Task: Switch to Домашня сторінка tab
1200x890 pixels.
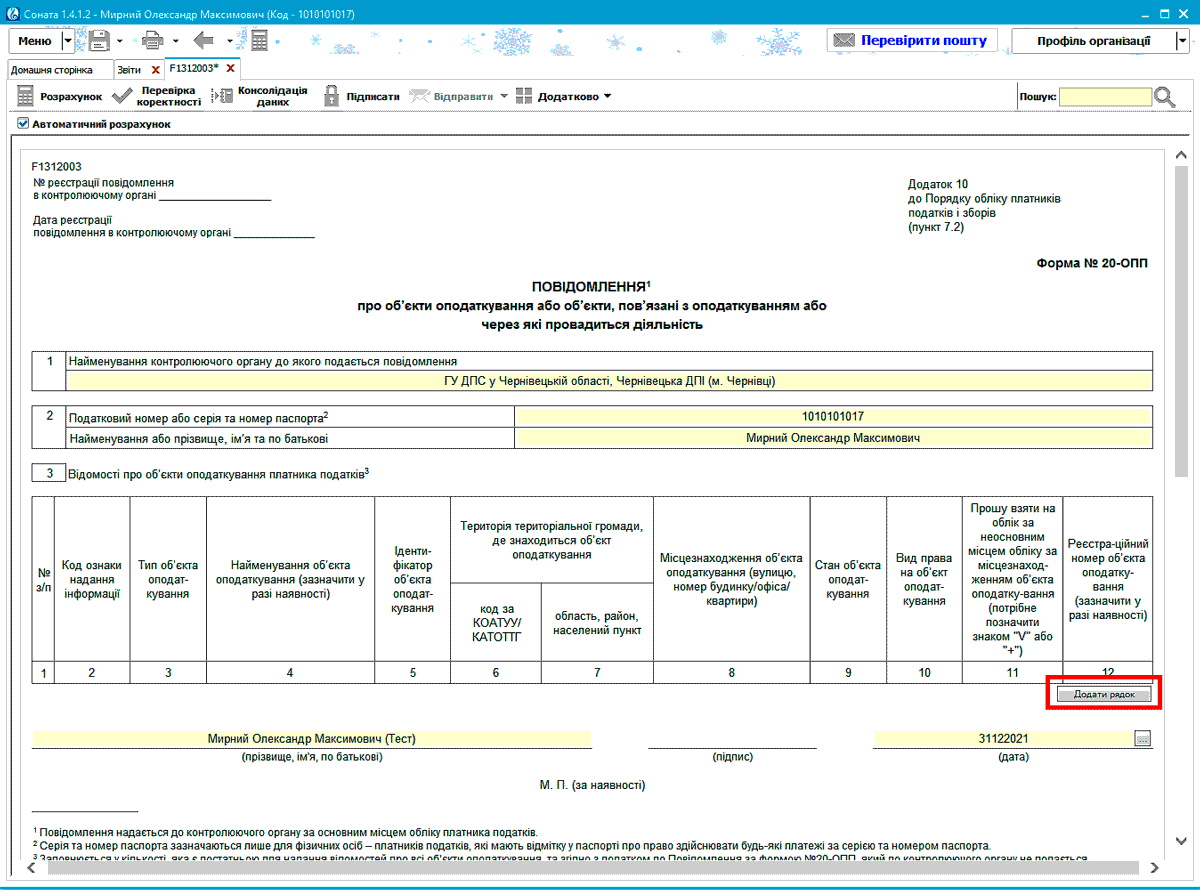Action: tap(51, 70)
